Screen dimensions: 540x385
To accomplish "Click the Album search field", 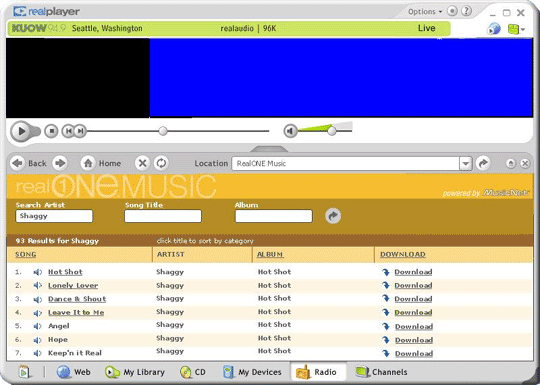I will click(274, 216).
